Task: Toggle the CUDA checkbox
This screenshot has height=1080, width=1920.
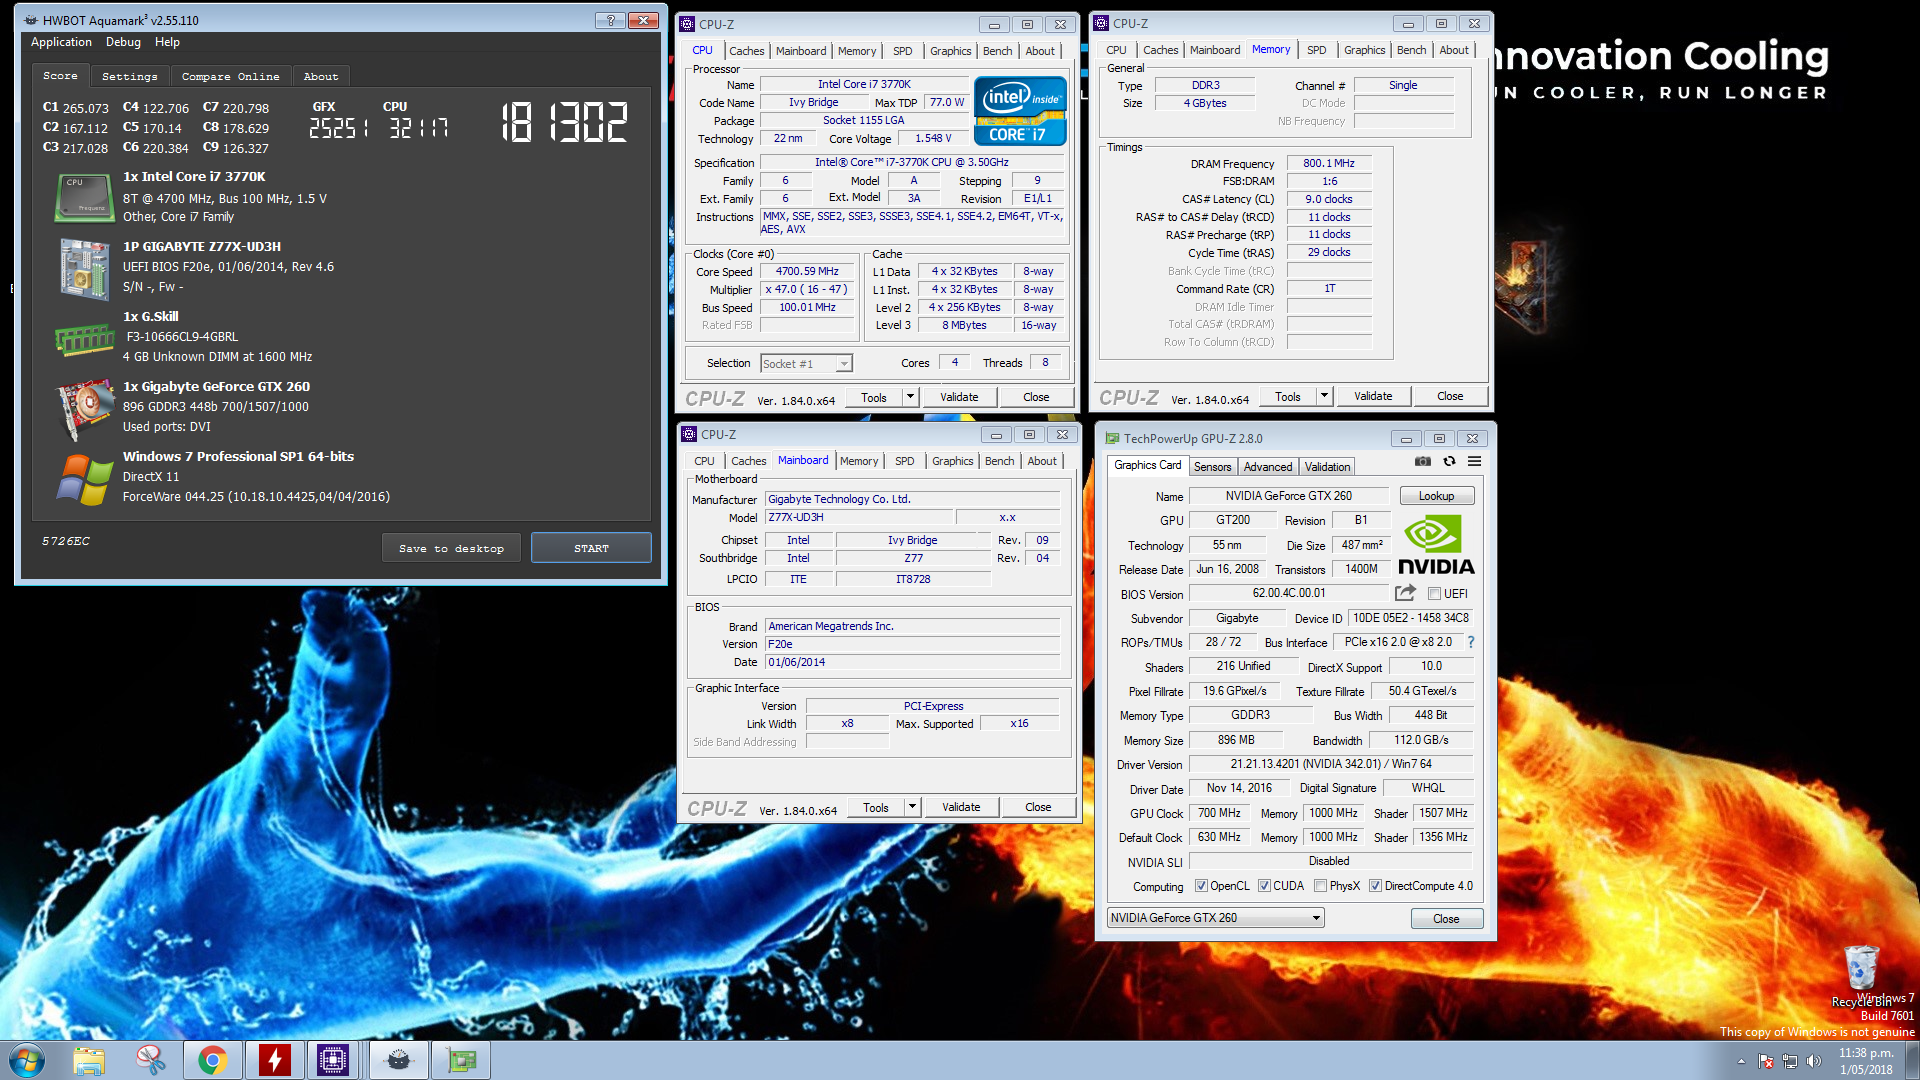Action: click(x=1264, y=886)
